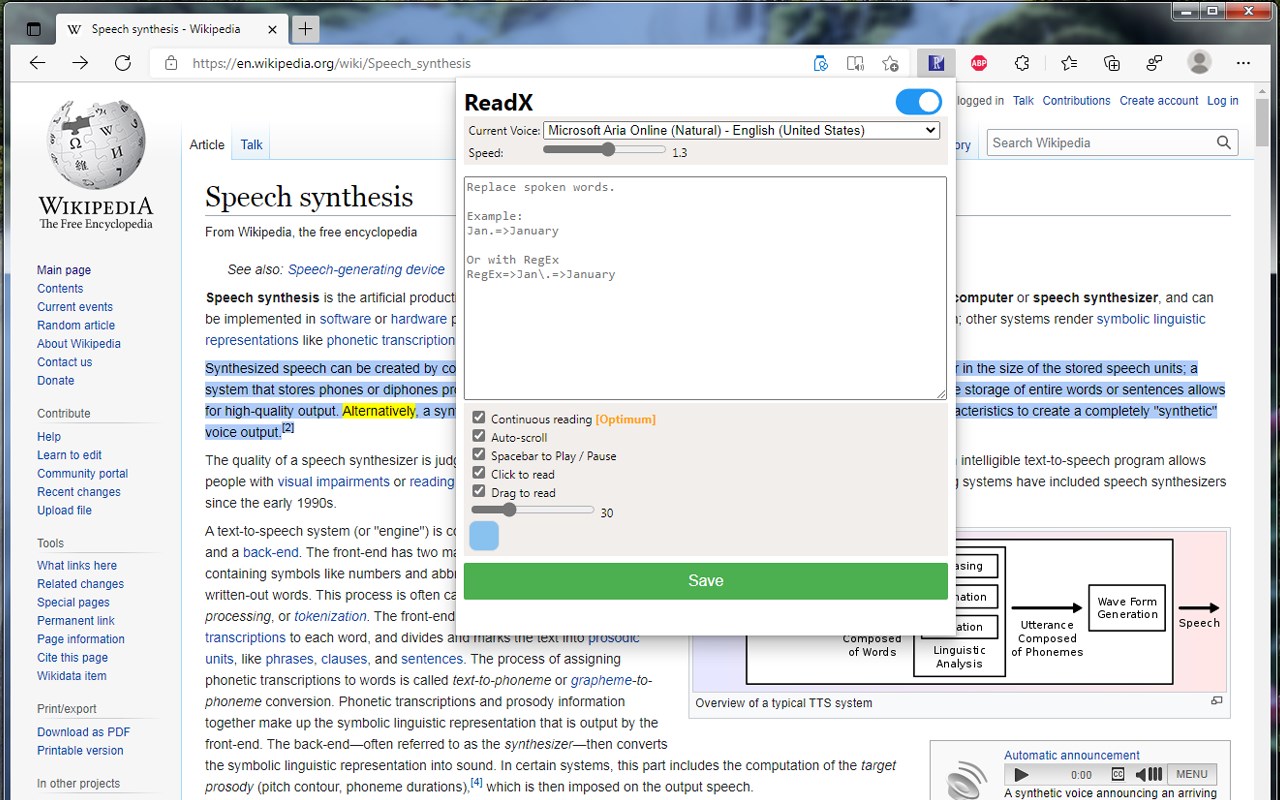This screenshot has width=1280, height=800.
Task: Open the Current Voice dropdown
Action: coord(742,130)
